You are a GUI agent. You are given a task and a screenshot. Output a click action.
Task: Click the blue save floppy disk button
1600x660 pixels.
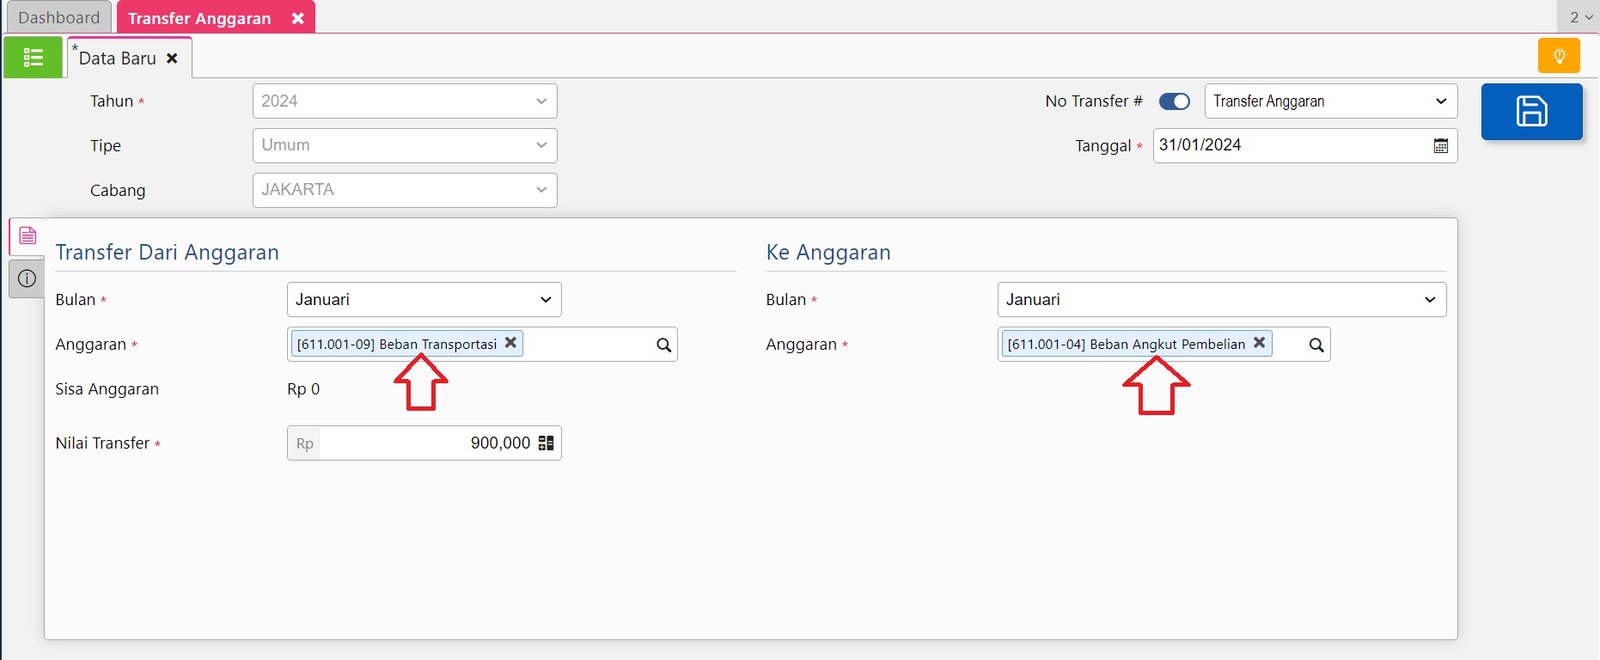1531,111
